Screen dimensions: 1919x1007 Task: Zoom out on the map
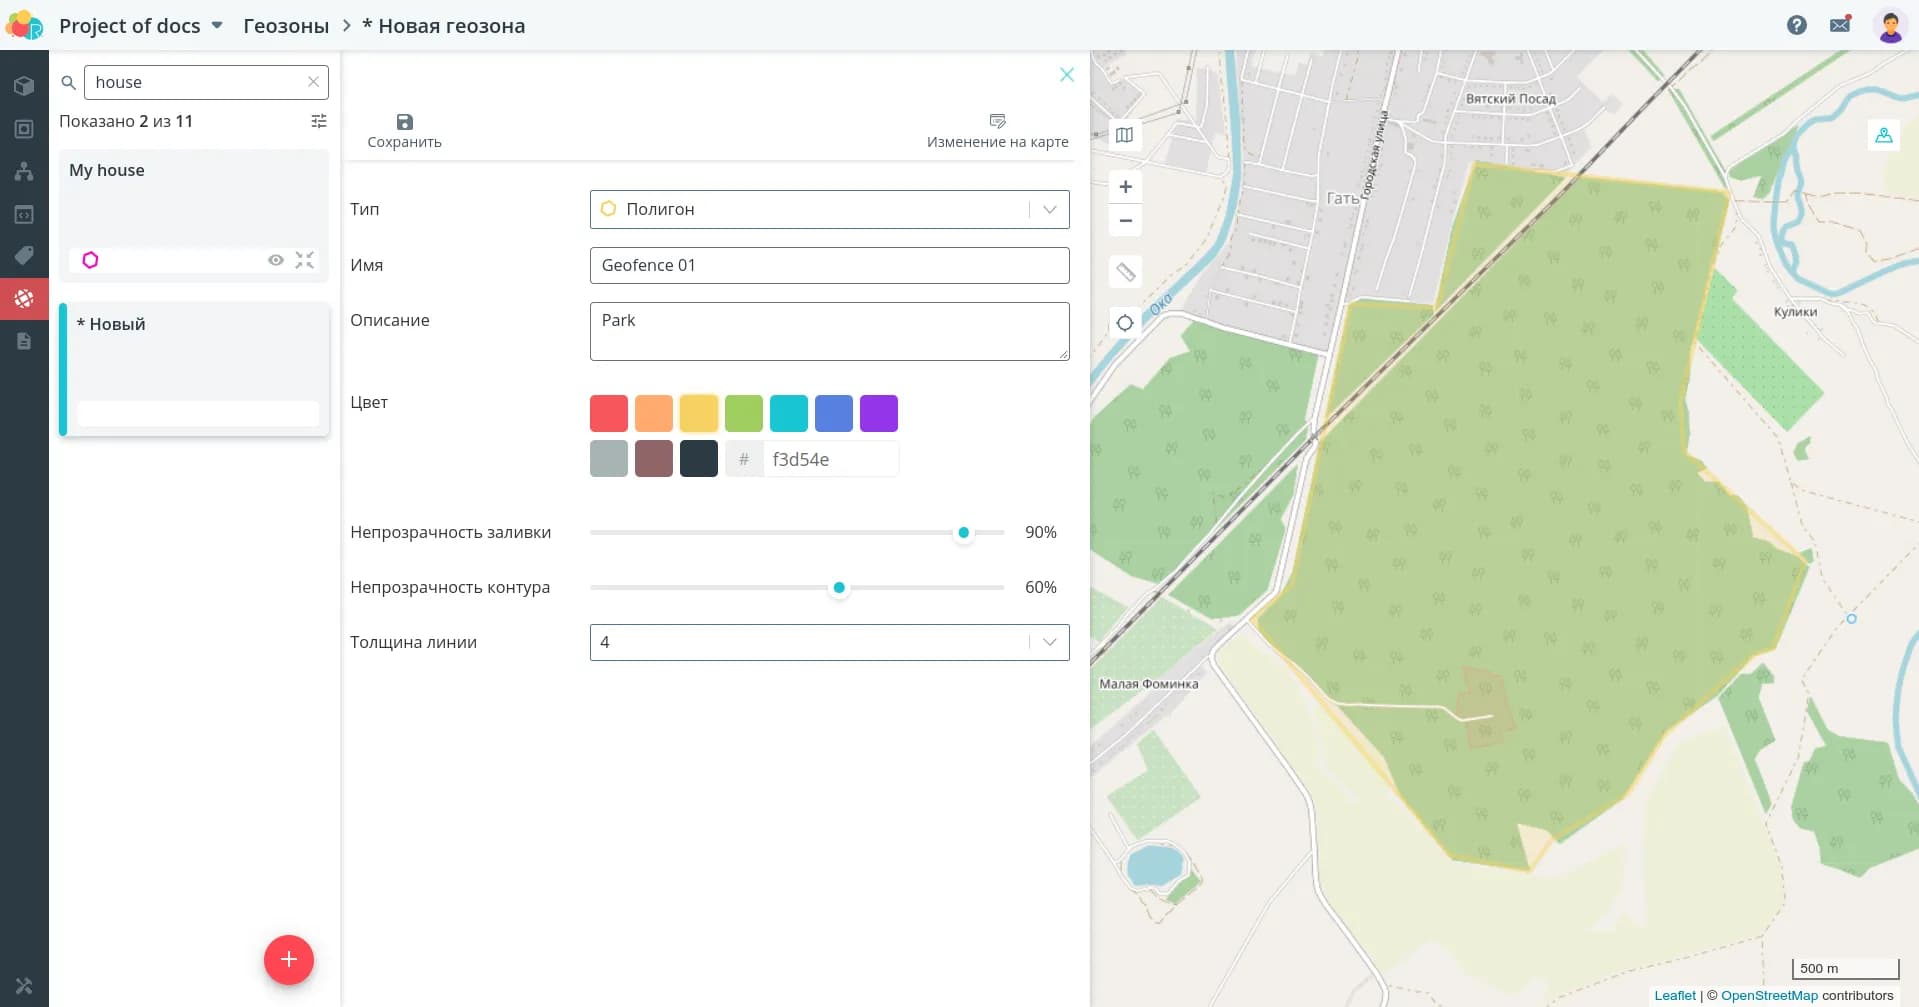[x=1125, y=221]
